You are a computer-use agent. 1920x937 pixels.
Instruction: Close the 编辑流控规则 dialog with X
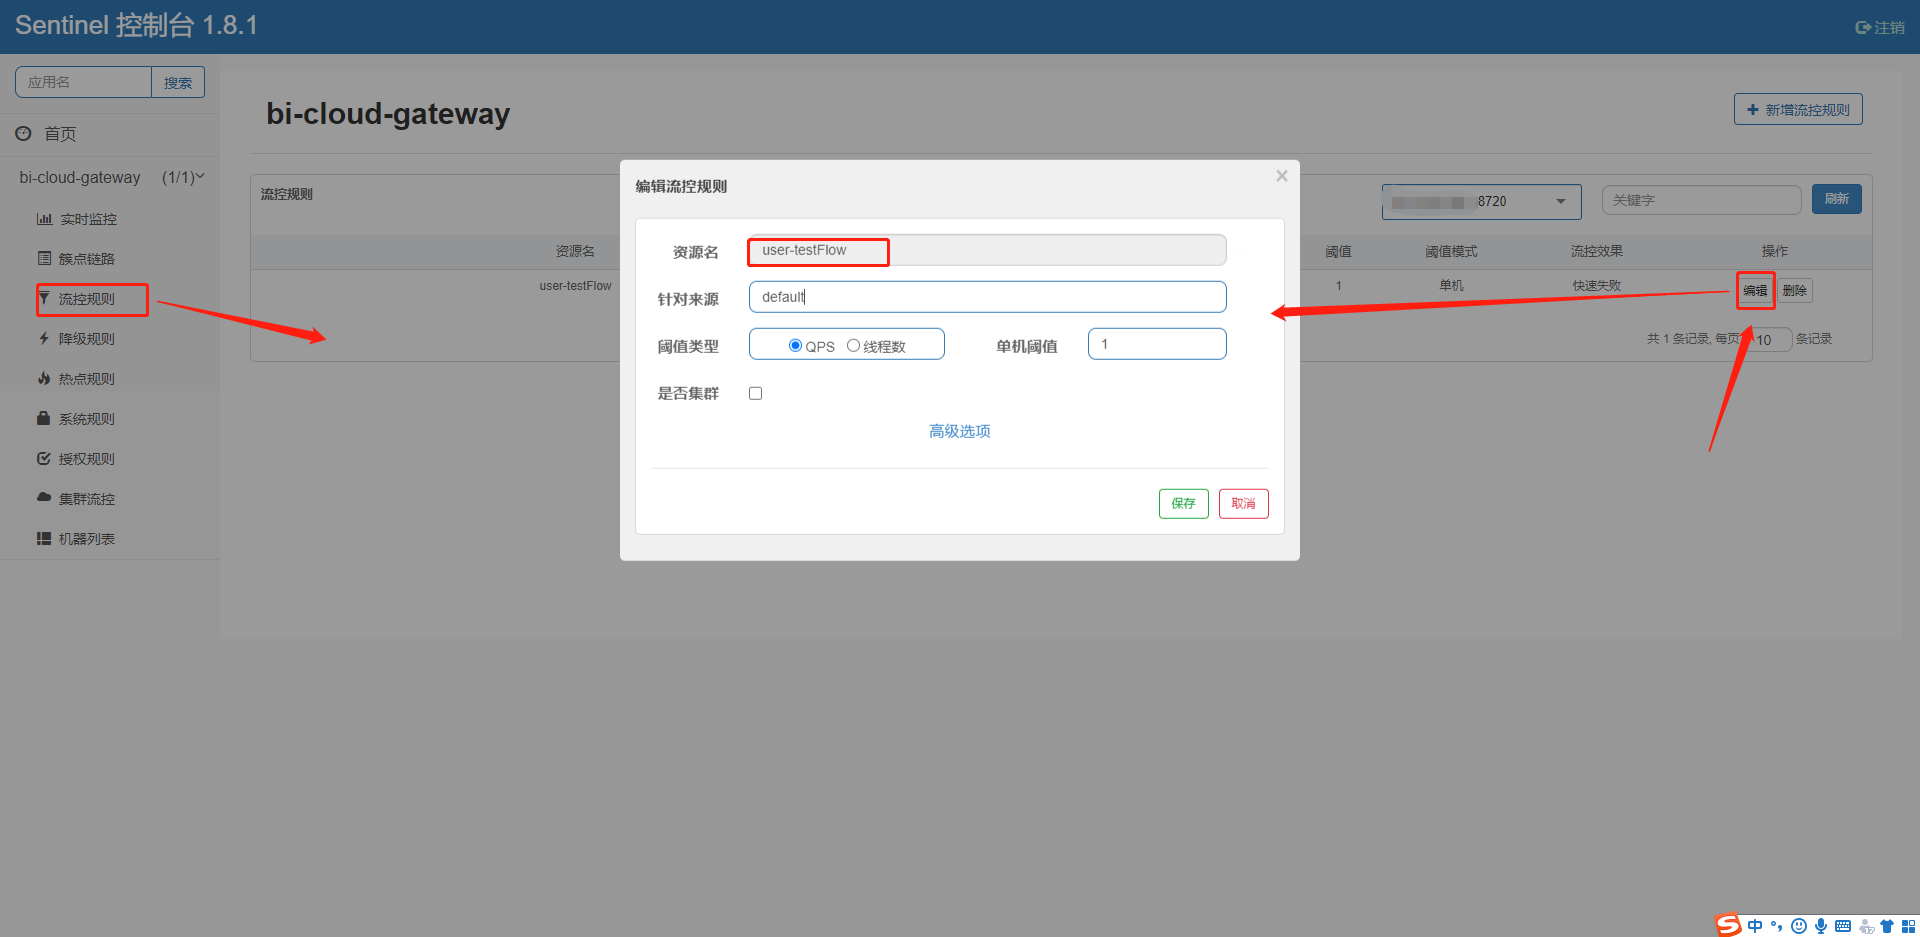click(1282, 176)
